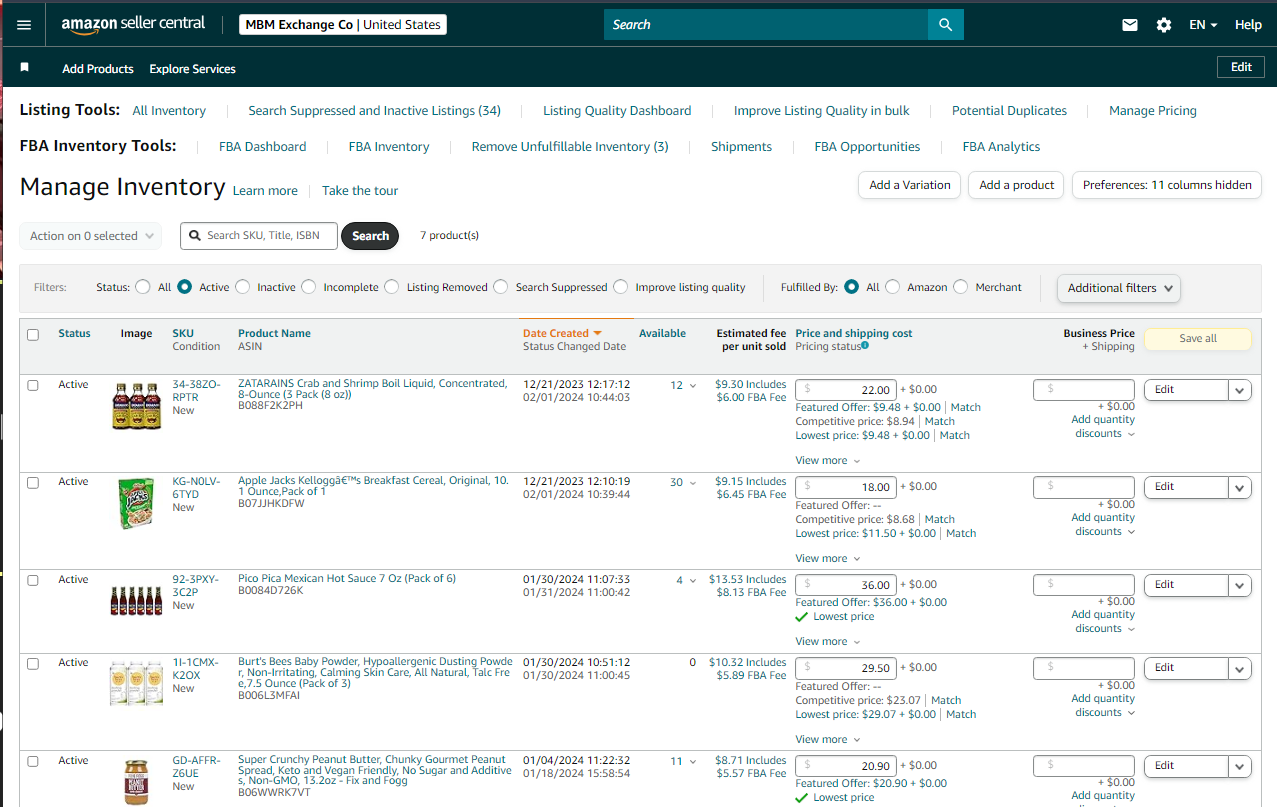
Task: Sort by Date Created column
Action: click(x=562, y=334)
